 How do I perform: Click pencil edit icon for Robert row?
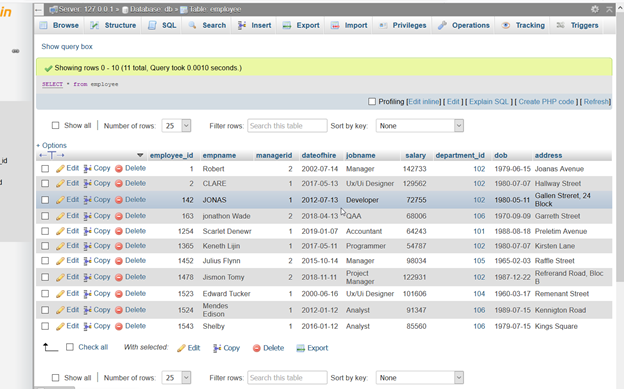(x=60, y=168)
